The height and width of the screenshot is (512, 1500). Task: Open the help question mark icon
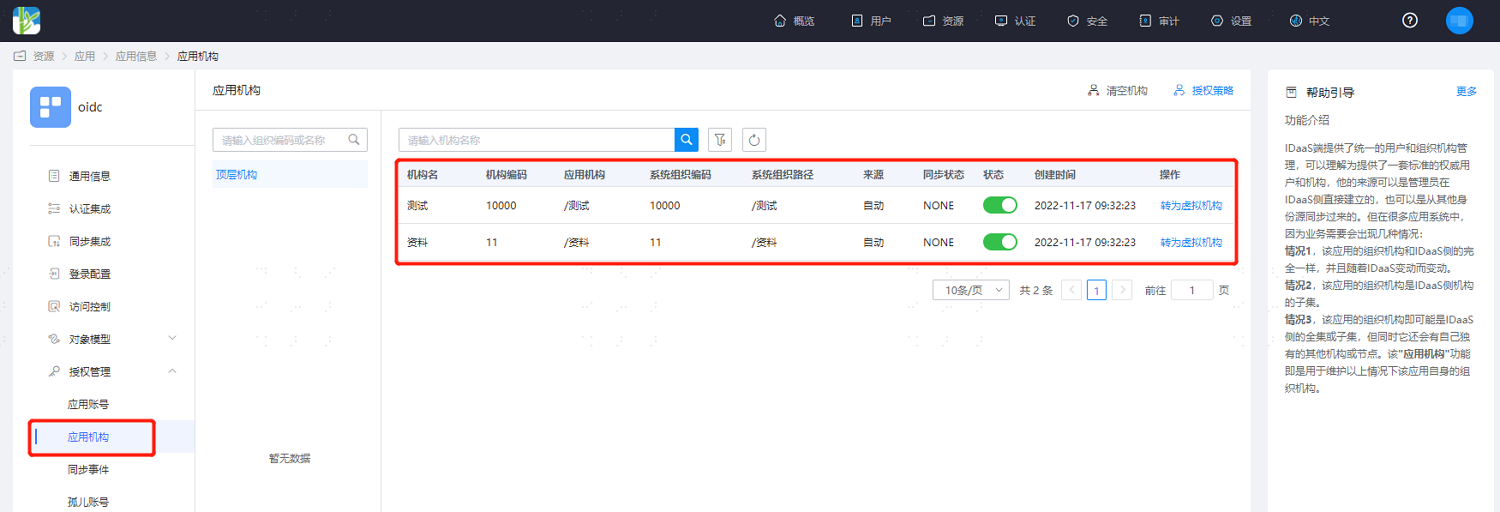pos(1410,20)
